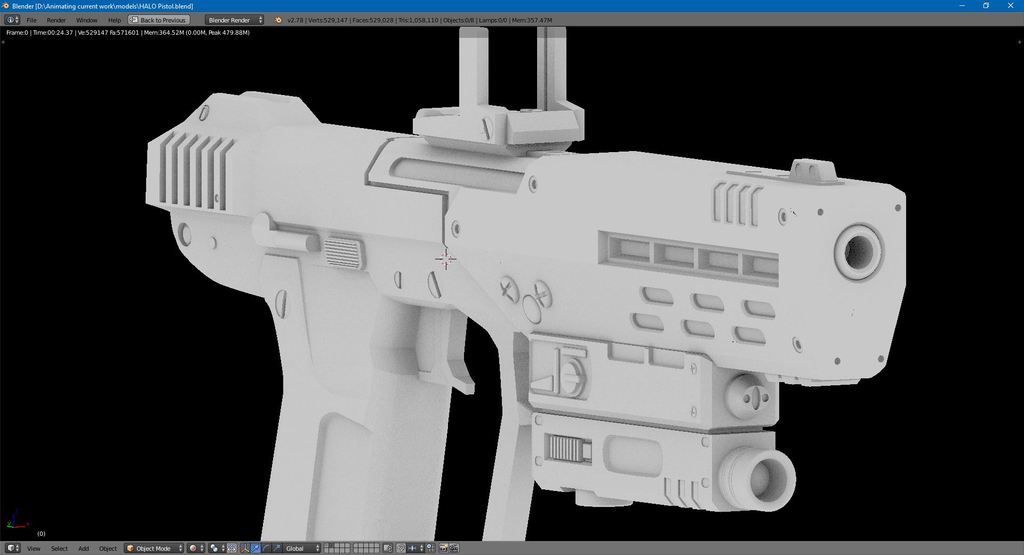Click the Blender logo icon in header
Viewport: 1024px width, 555px height.
278,20
